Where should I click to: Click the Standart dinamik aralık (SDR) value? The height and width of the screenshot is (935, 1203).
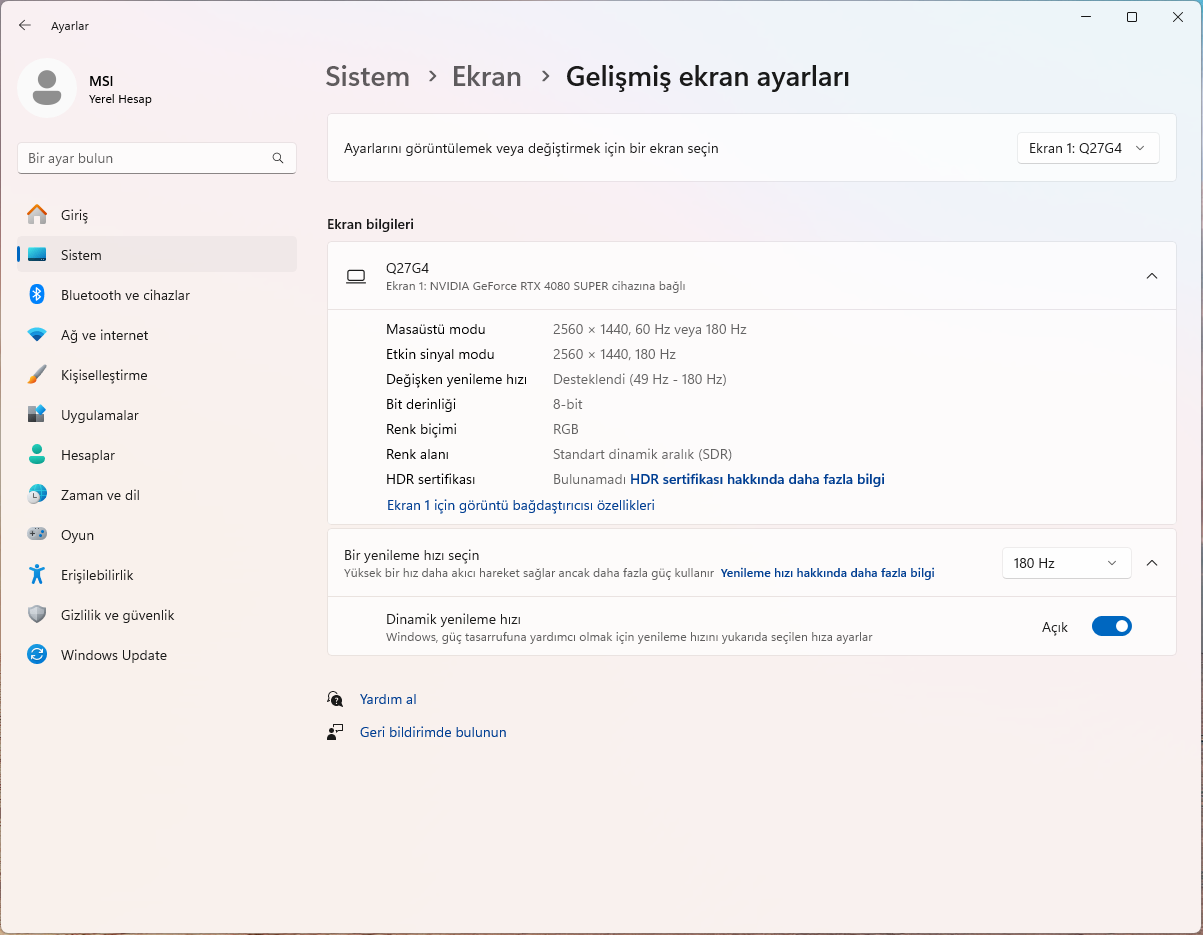click(642, 454)
